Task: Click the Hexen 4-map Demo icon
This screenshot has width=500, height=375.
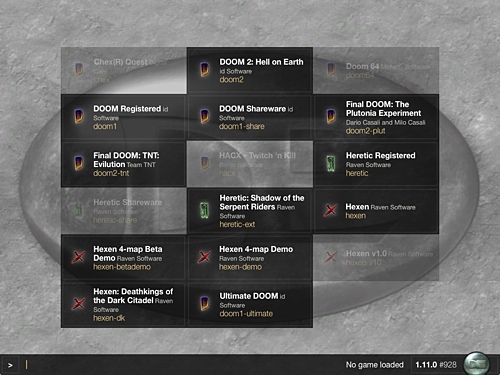Action: pos(205,257)
